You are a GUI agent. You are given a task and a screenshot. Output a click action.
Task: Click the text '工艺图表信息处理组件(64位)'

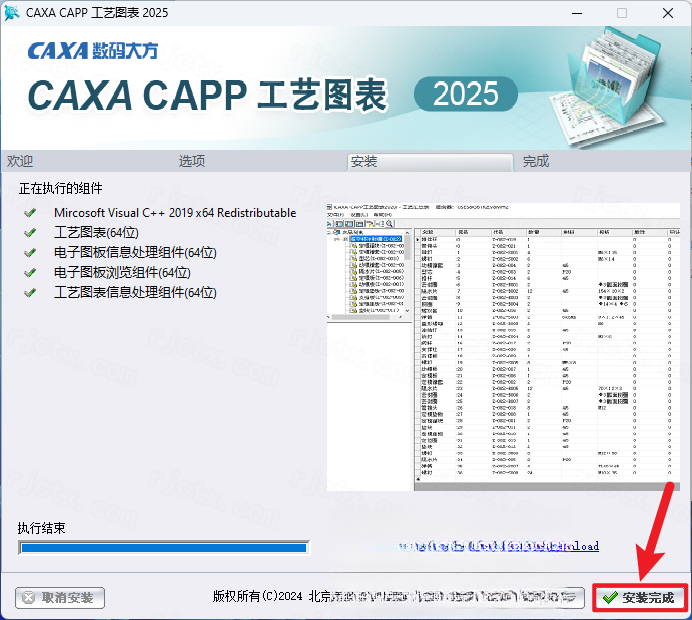pos(135,292)
